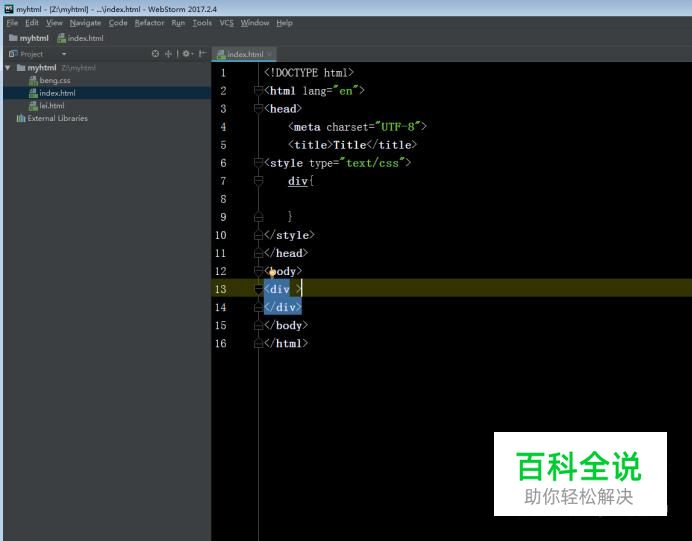Open the VCS menu
The height and width of the screenshot is (541, 692).
[226, 23]
